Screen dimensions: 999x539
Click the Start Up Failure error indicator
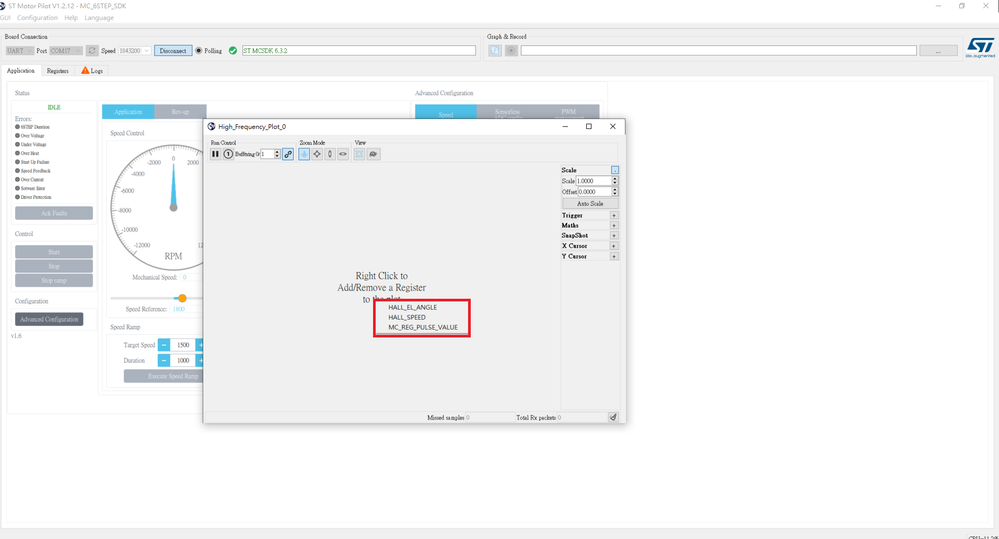[x=17, y=162]
